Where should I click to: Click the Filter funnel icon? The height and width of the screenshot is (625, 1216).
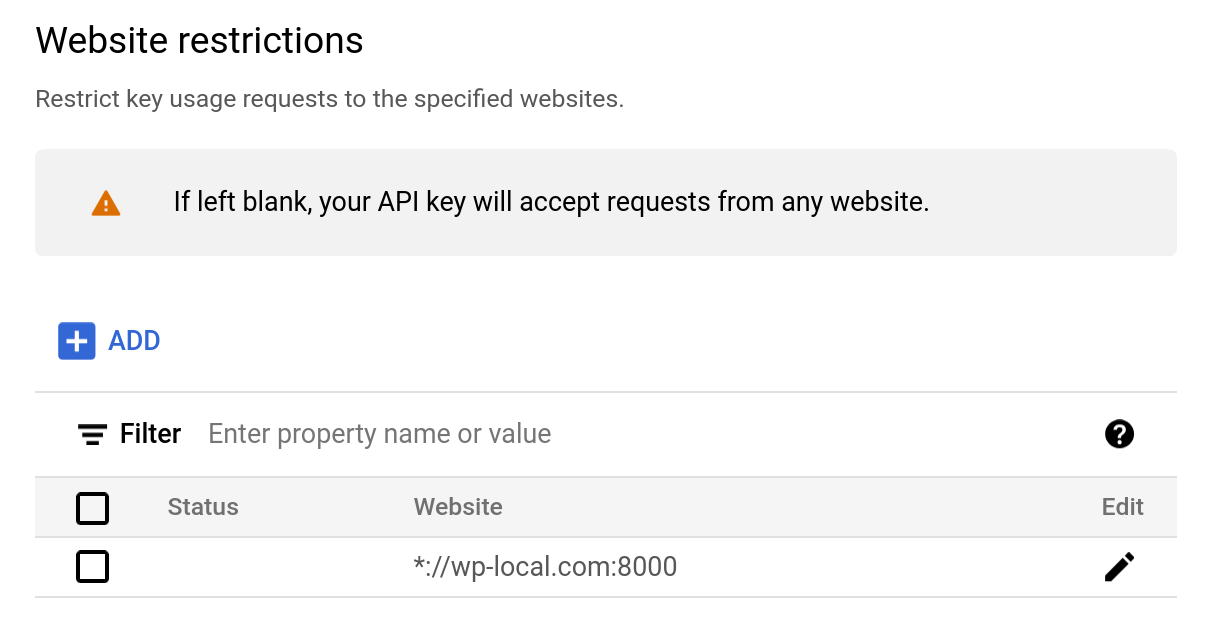[92, 434]
